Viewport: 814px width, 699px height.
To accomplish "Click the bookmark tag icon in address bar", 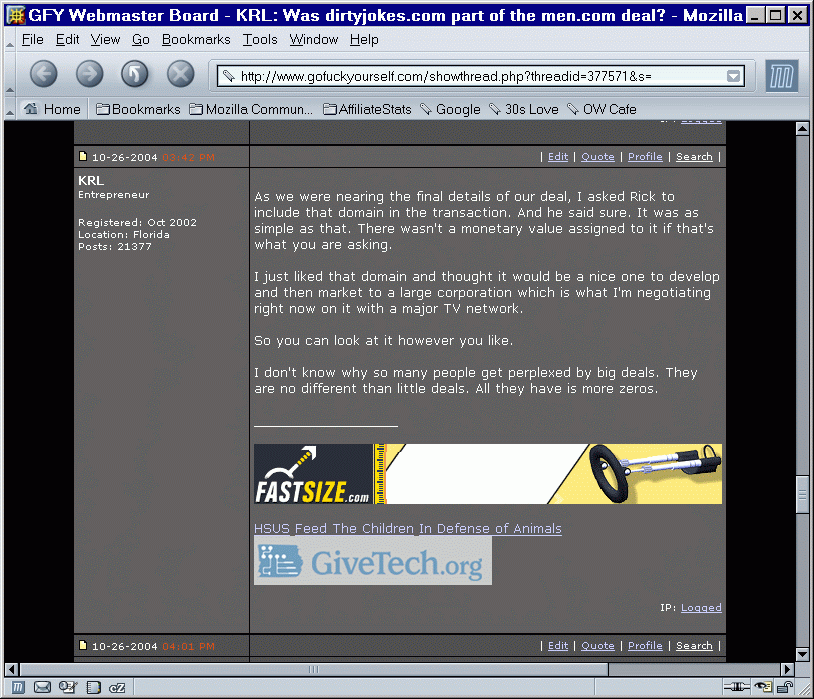I will point(228,76).
